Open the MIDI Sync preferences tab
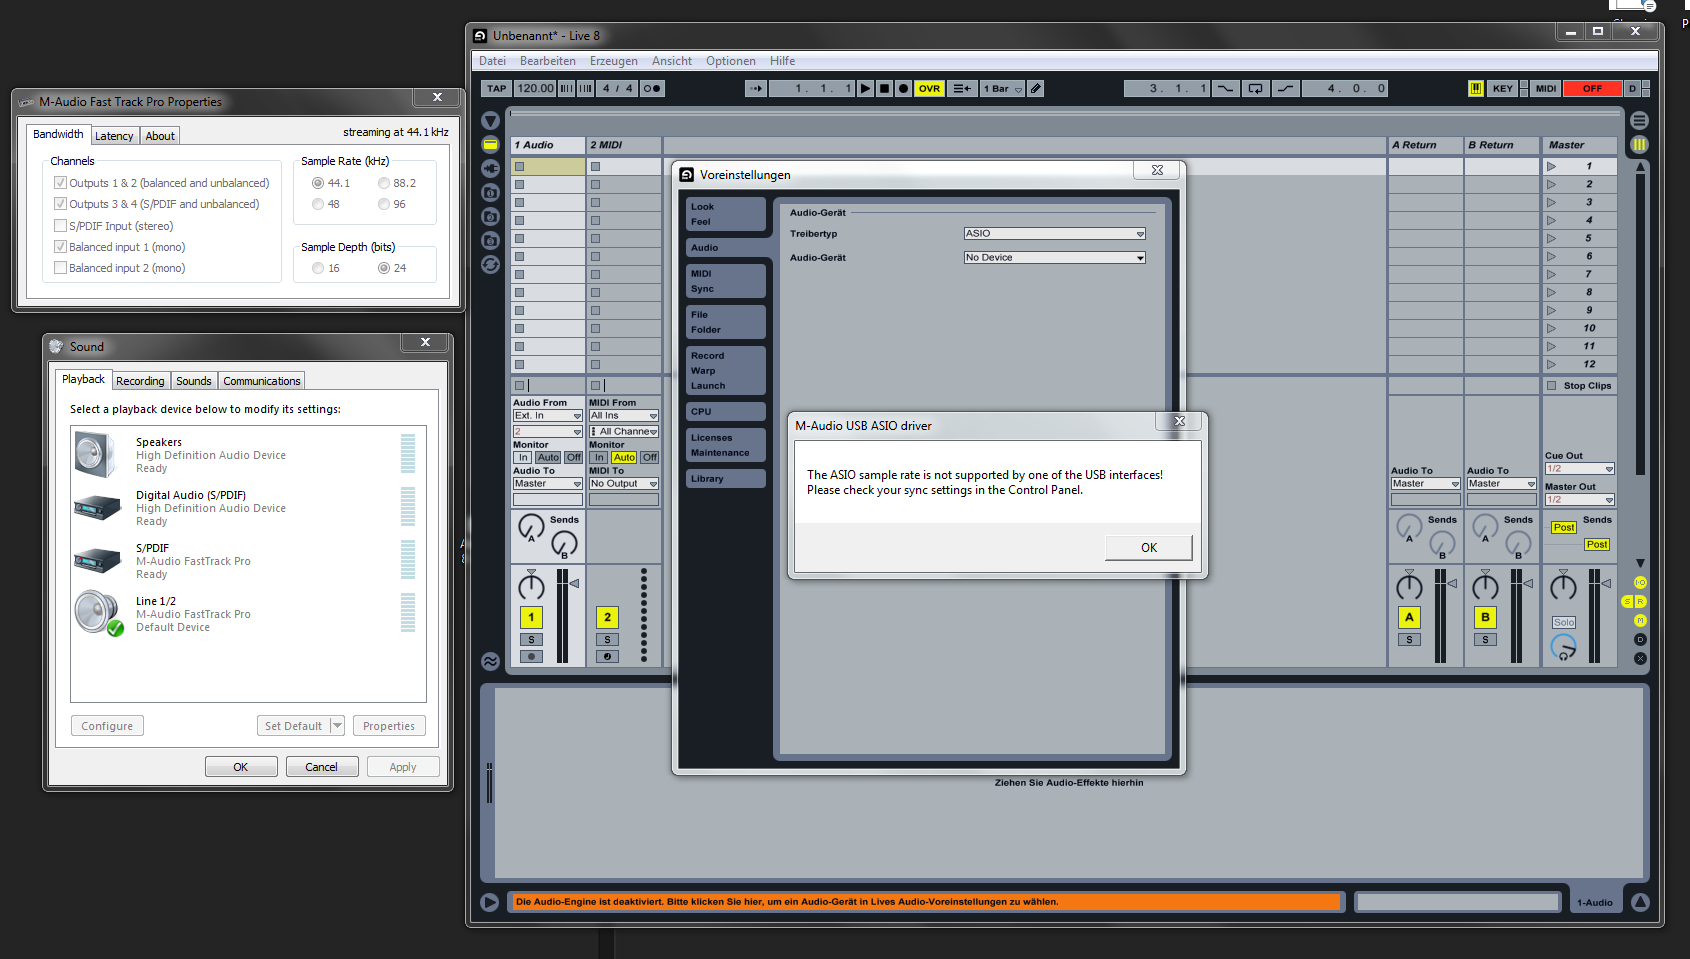Image resolution: width=1690 pixels, height=959 pixels. coord(725,281)
